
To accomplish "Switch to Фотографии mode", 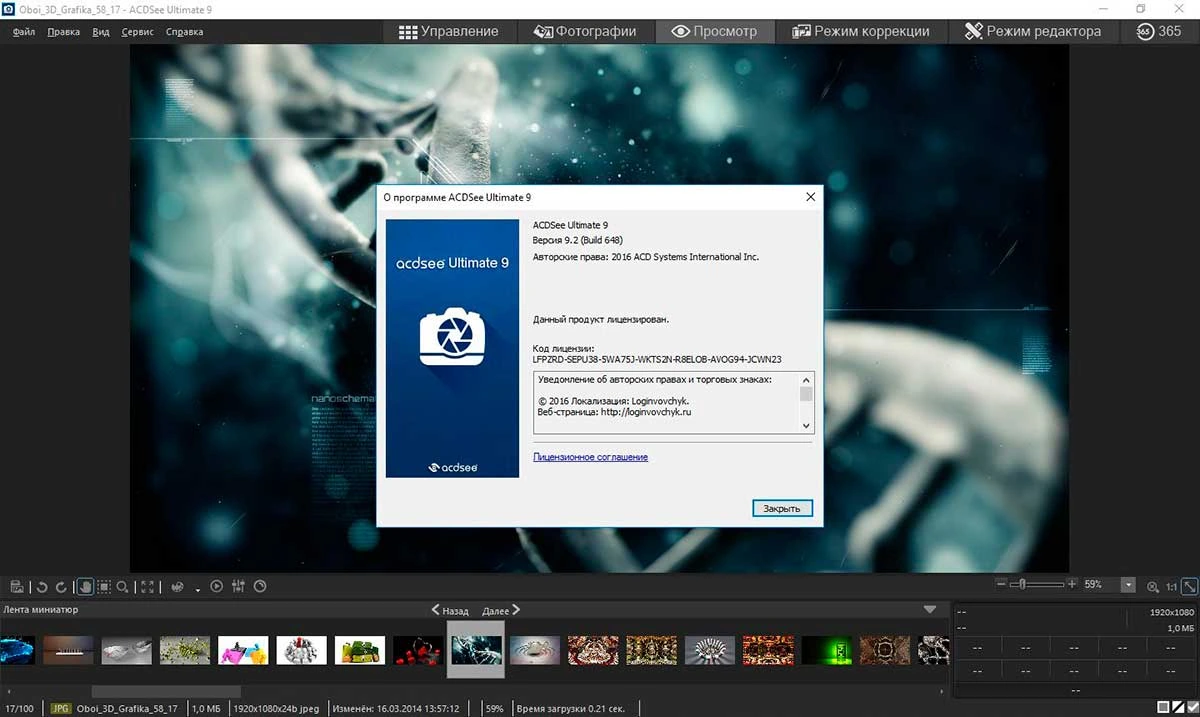I will tap(585, 31).
